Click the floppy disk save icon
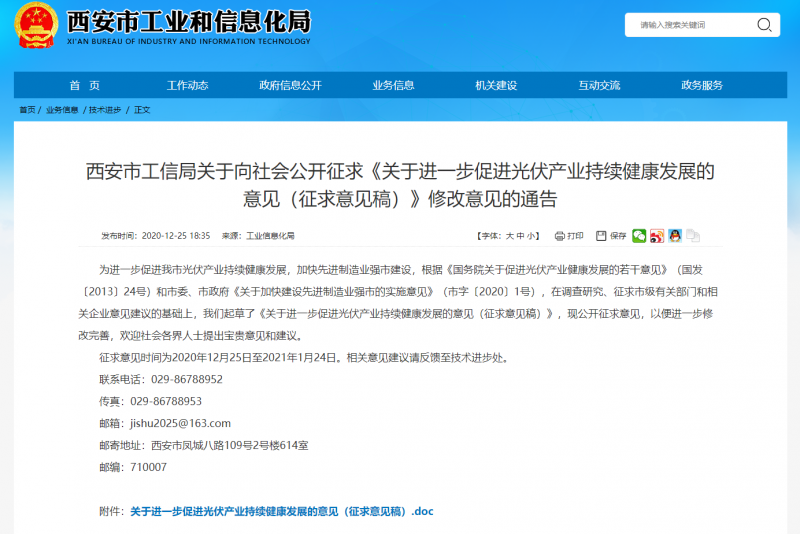The height and width of the screenshot is (534, 800). [601, 236]
